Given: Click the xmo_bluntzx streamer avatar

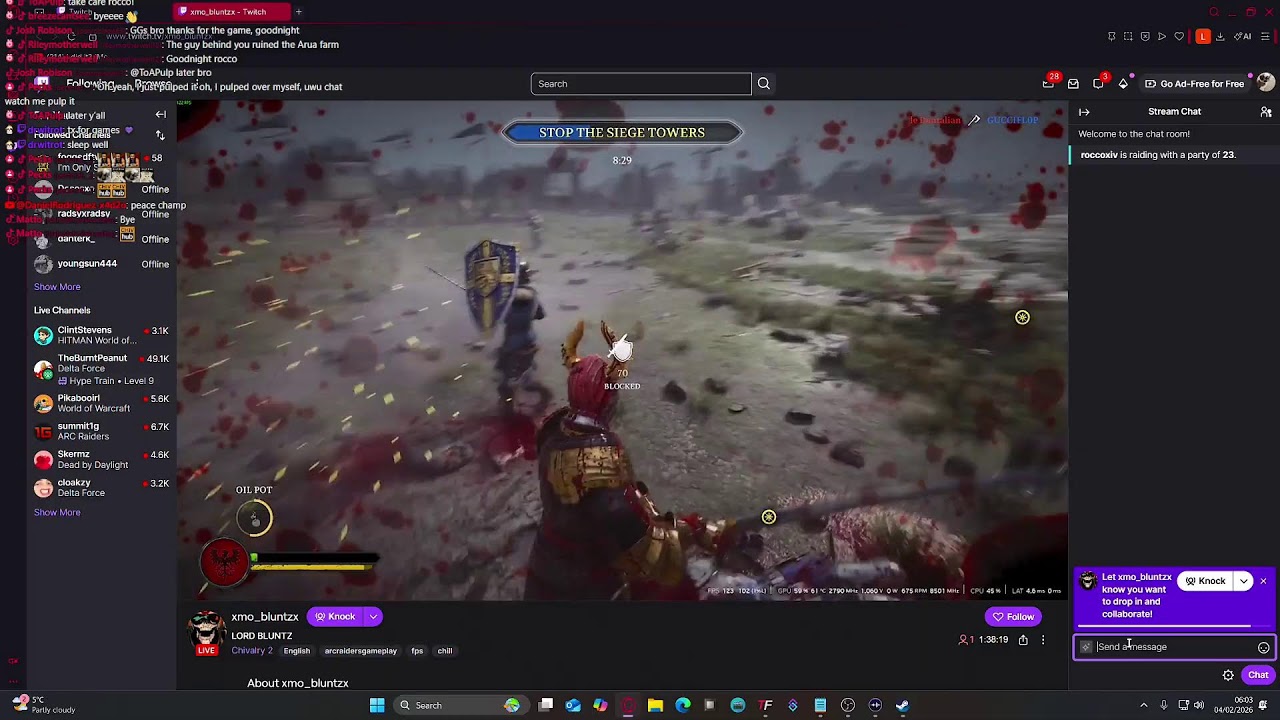Looking at the screenshot, I should point(207,630).
